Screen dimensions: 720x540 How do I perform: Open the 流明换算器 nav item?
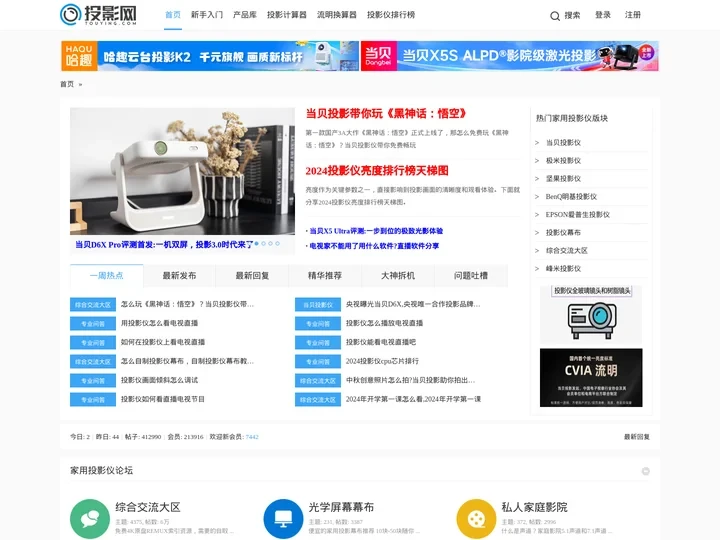pos(337,15)
